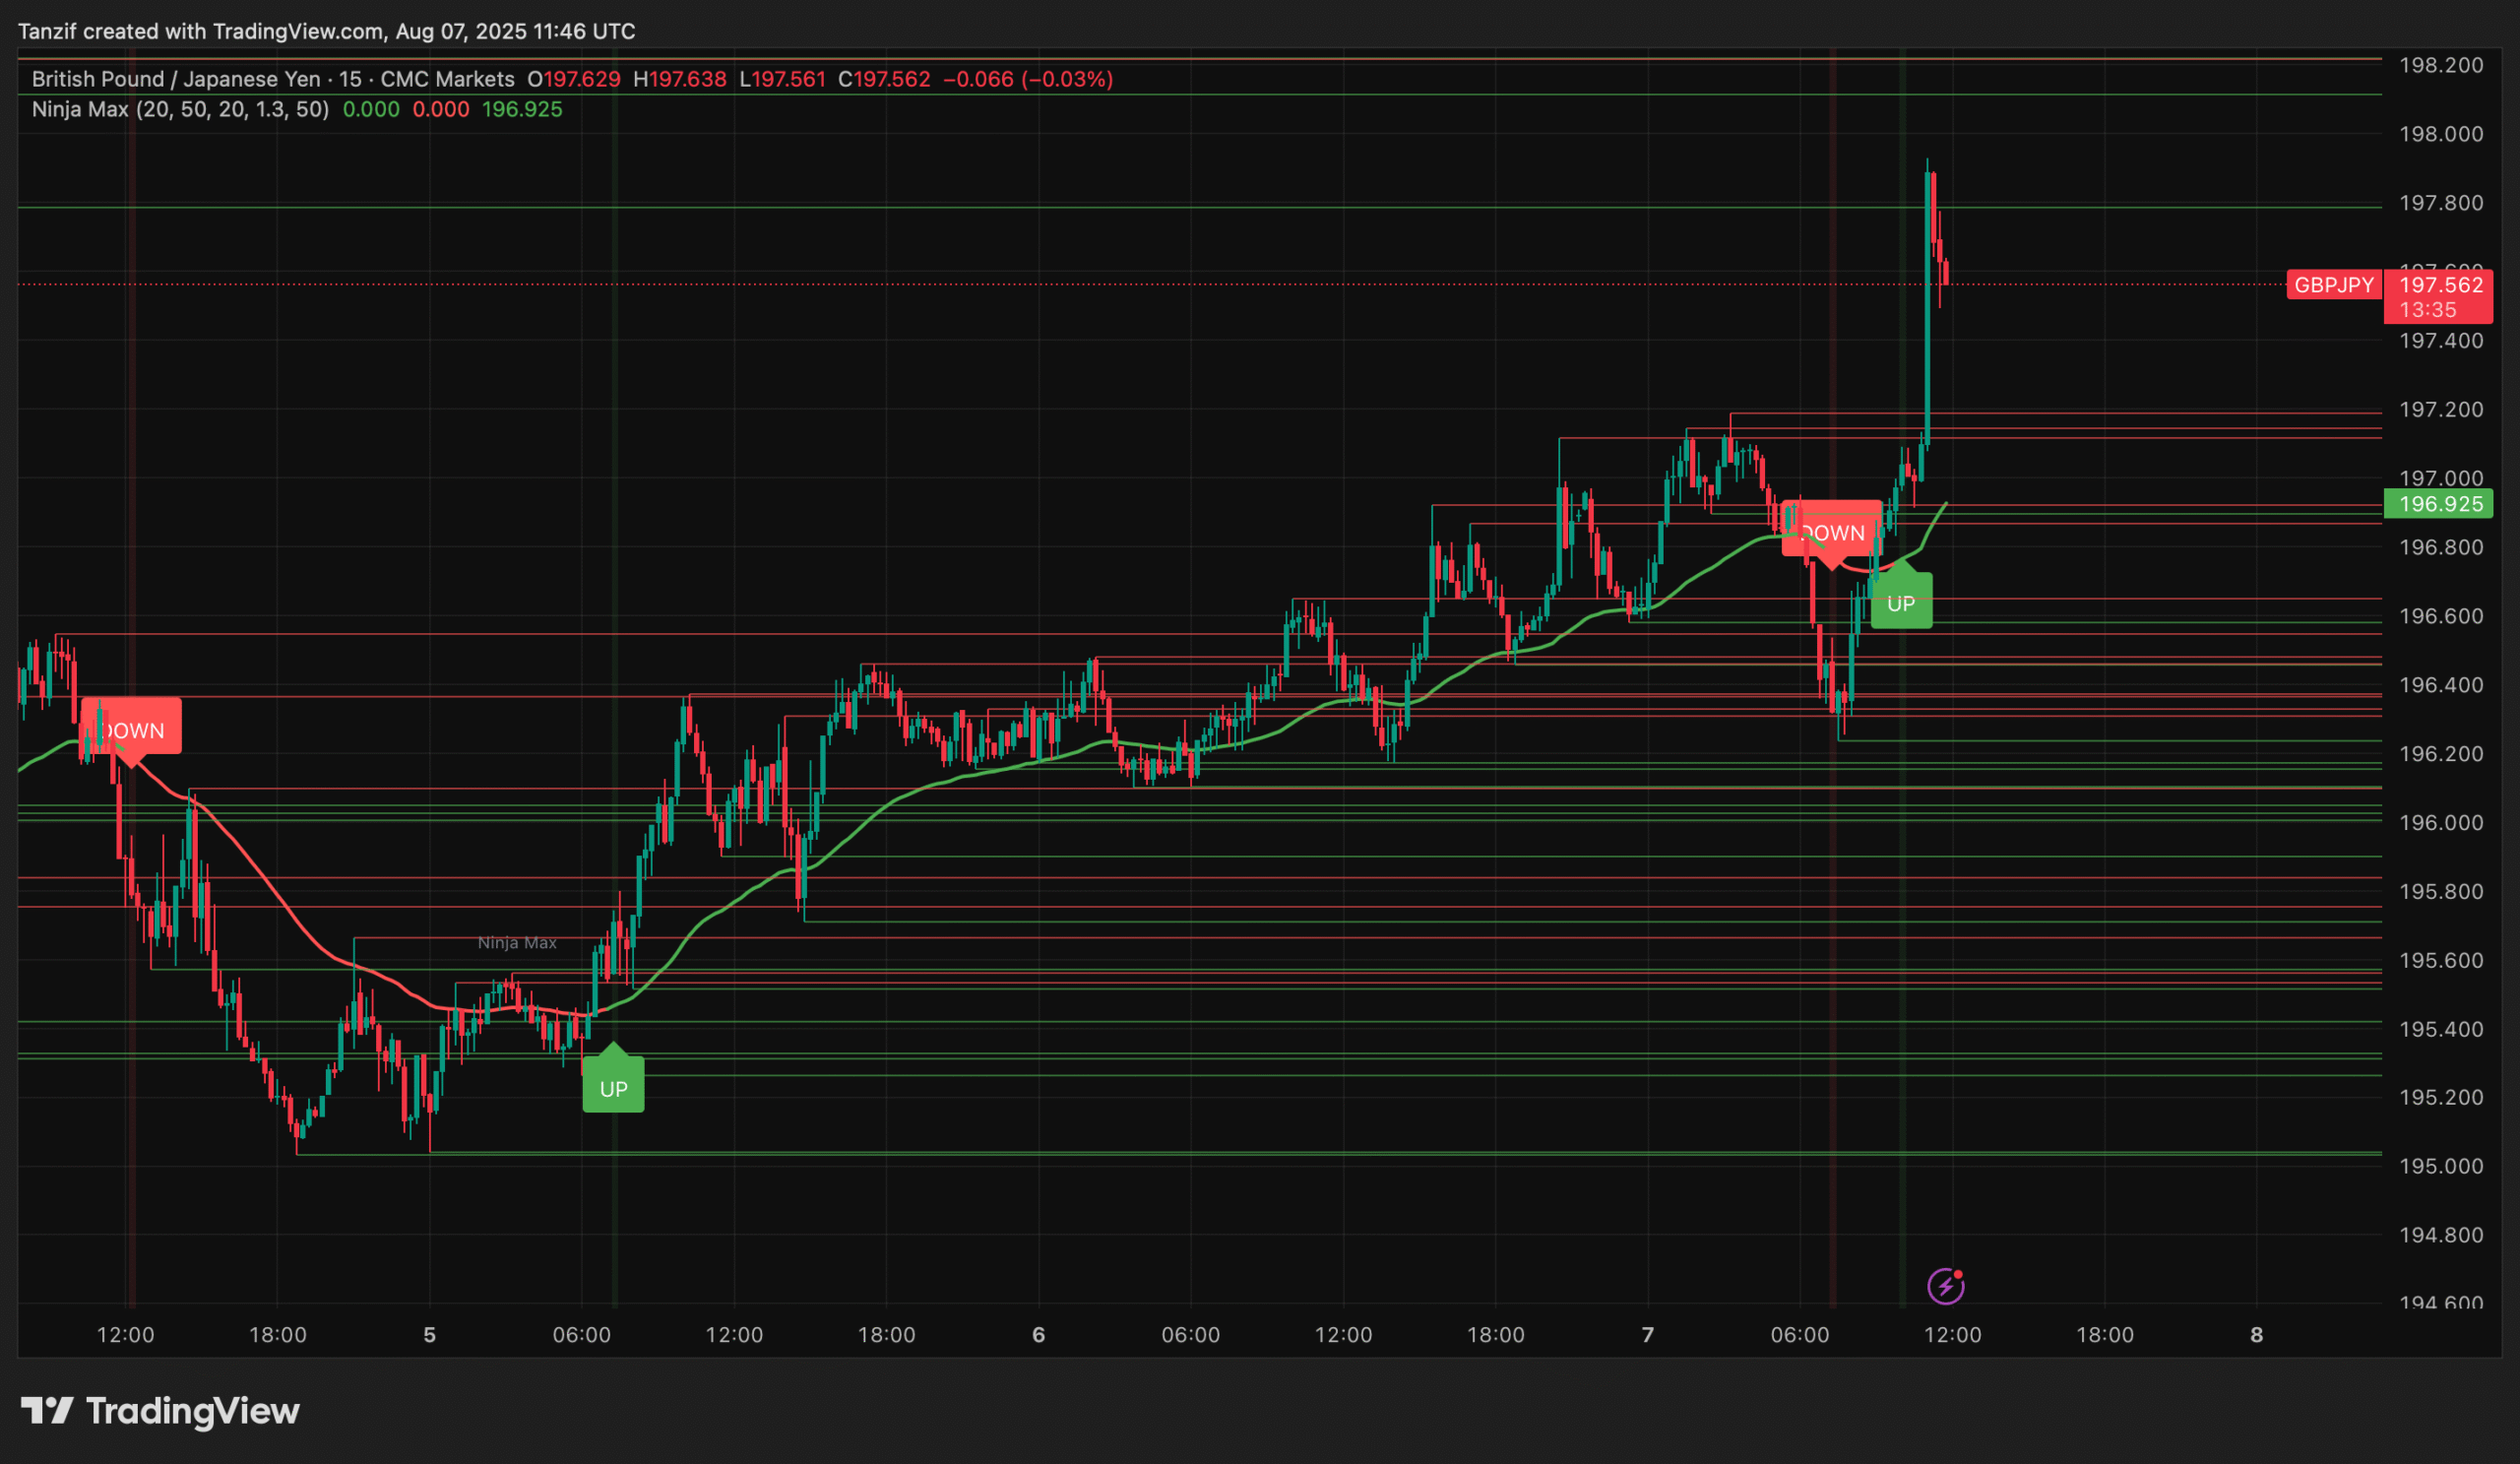Click the 194.800 price axis label
Screen dimensions: 2520x1464
click(x=2441, y=1236)
